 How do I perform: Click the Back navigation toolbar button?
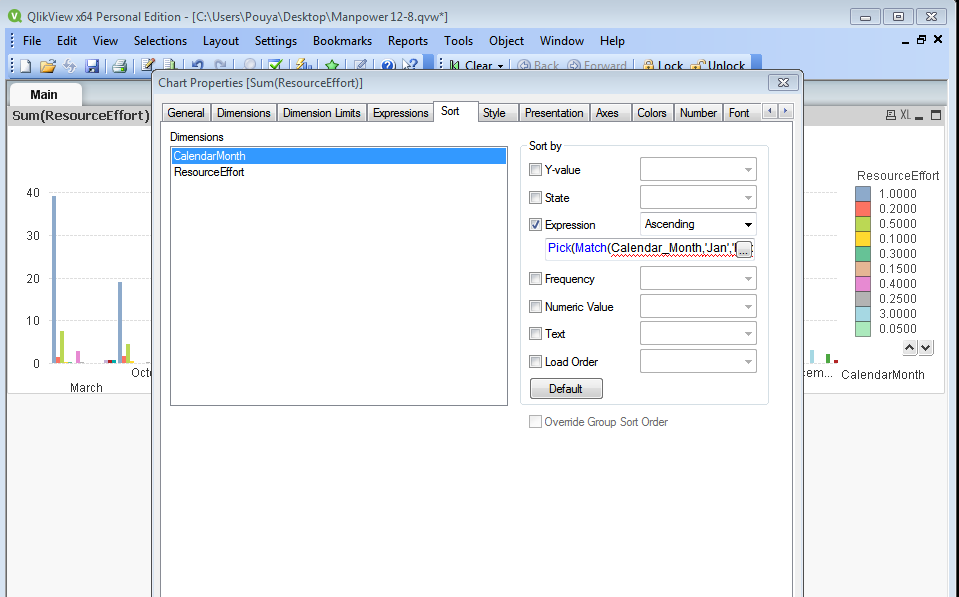tap(538, 65)
